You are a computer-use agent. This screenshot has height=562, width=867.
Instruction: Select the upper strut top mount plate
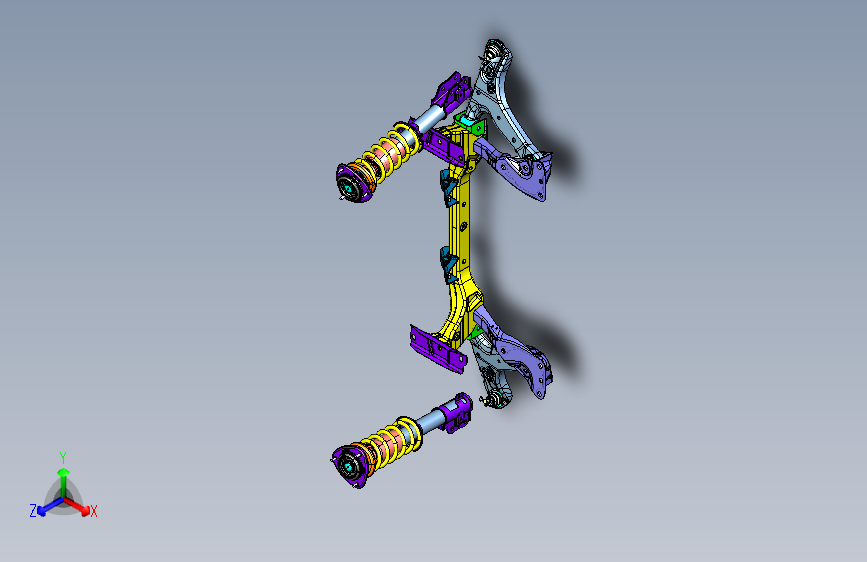pyautogui.click(x=352, y=184)
